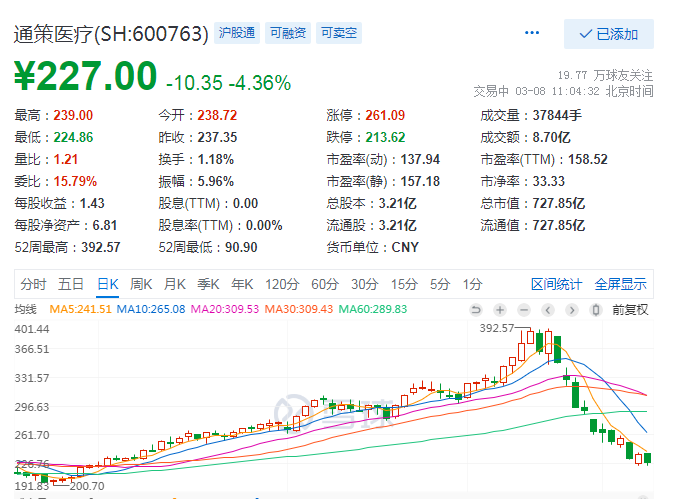Click the 成交额 value 8.70亿

click(551, 137)
